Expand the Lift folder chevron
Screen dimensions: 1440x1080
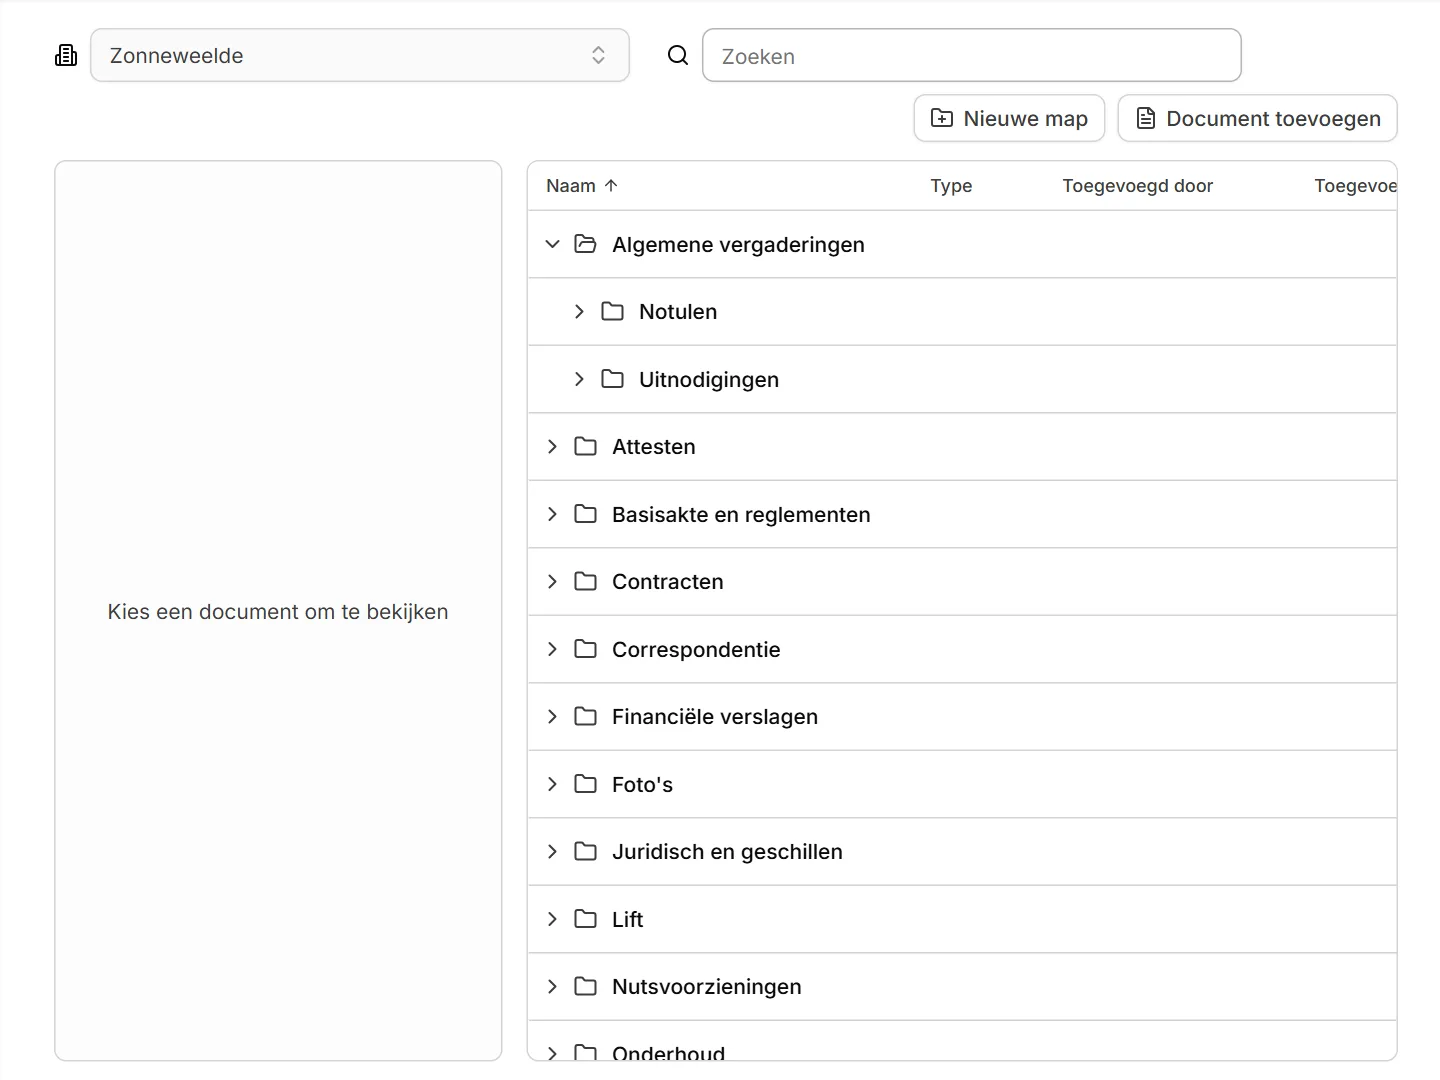pos(552,919)
